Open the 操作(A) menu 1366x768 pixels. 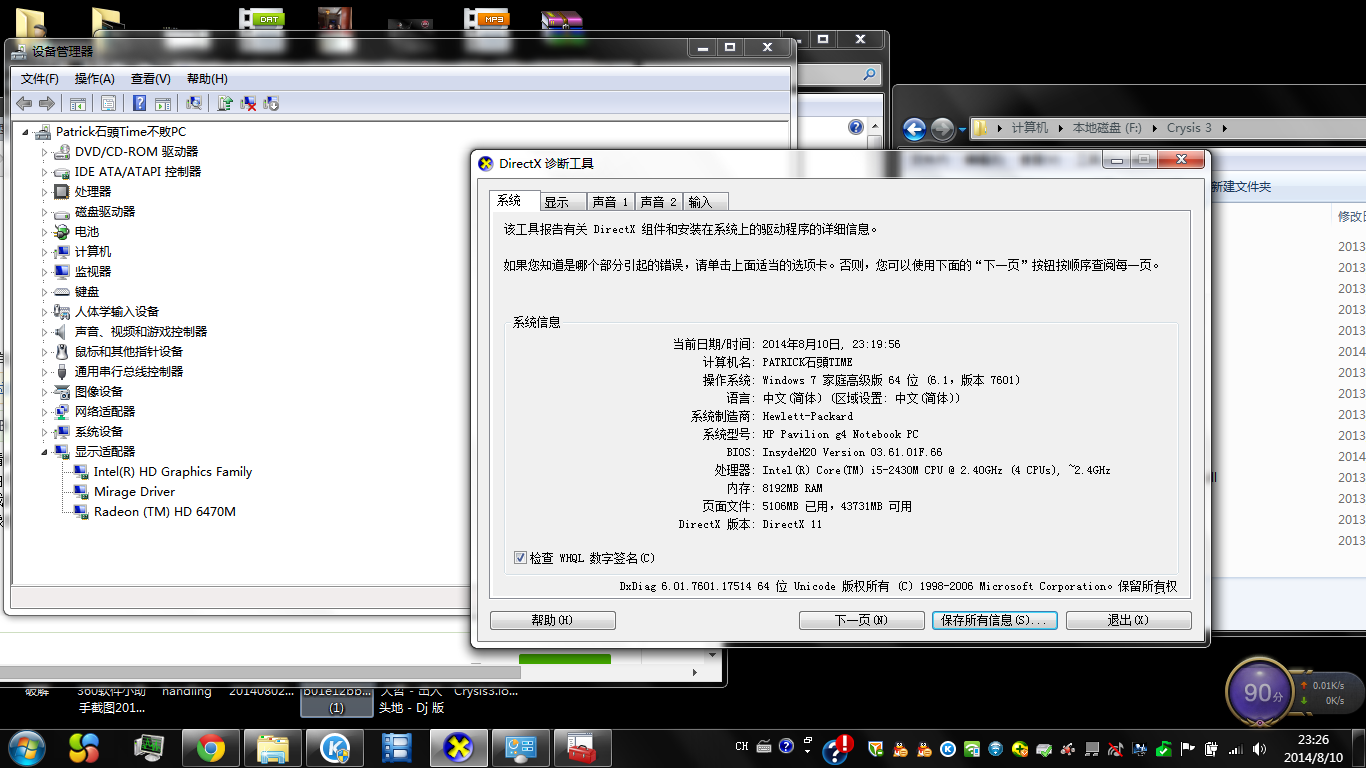click(95, 78)
